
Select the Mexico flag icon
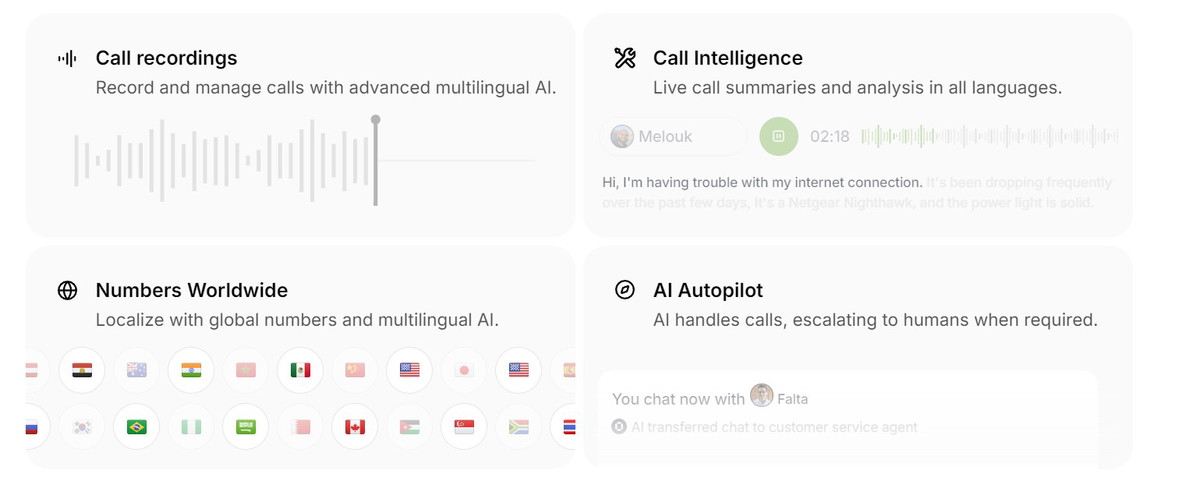click(x=300, y=371)
